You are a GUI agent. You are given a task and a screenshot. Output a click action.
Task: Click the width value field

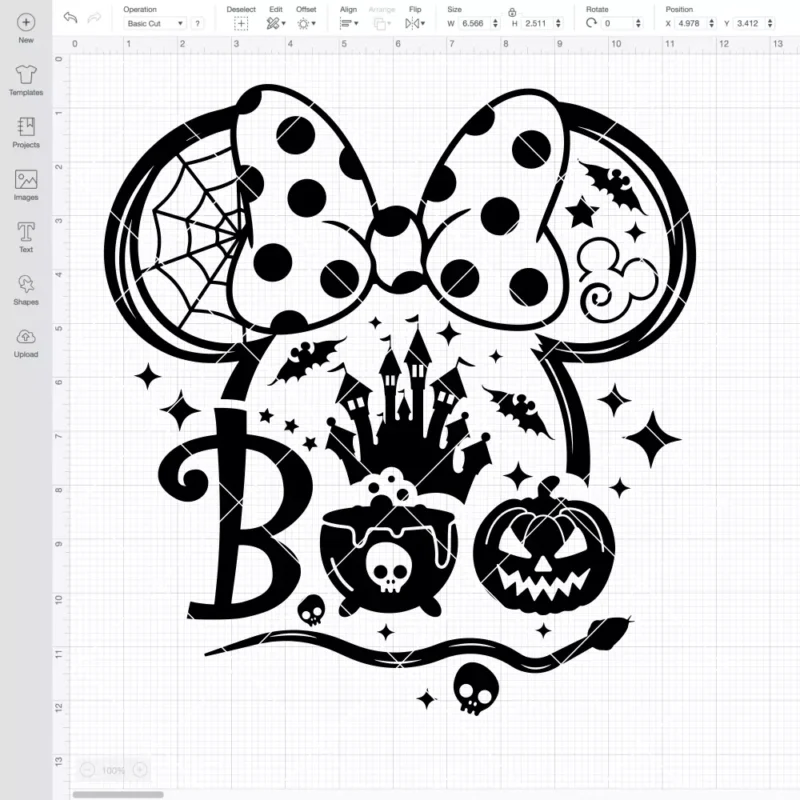point(473,23)
